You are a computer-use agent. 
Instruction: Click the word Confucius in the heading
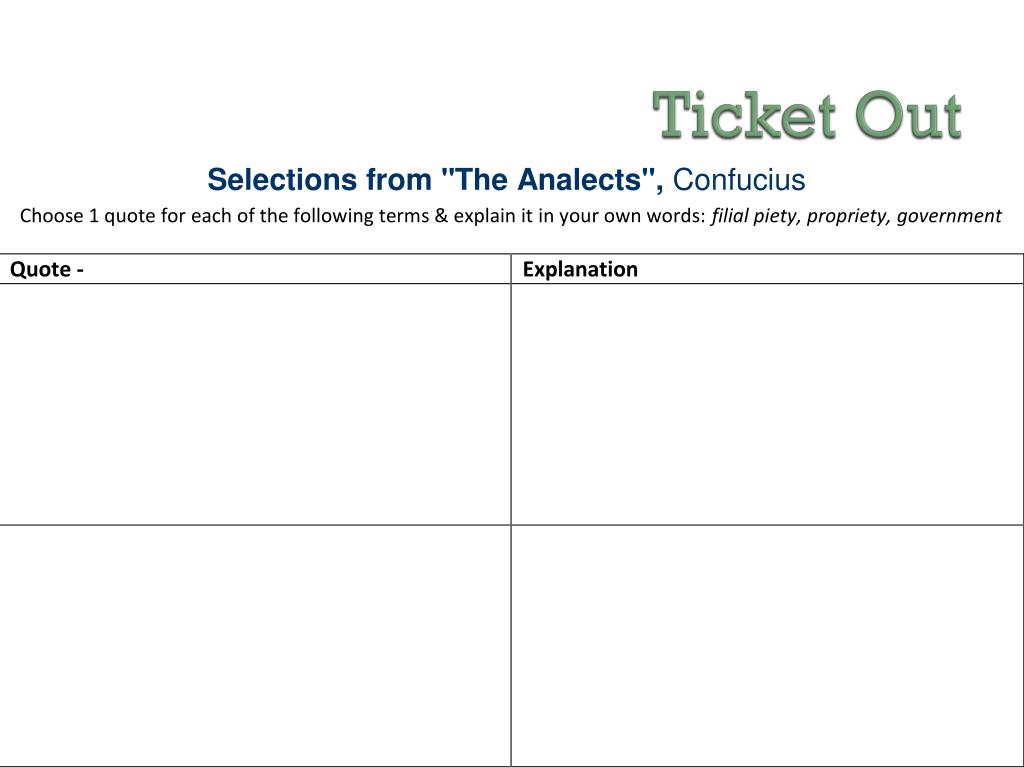[739, 180]
